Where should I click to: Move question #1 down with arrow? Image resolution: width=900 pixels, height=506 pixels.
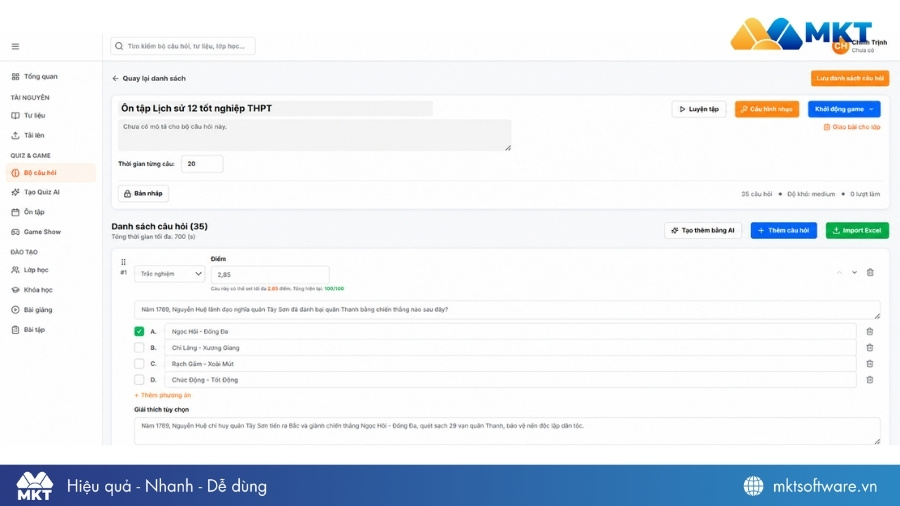coord(854,273)
